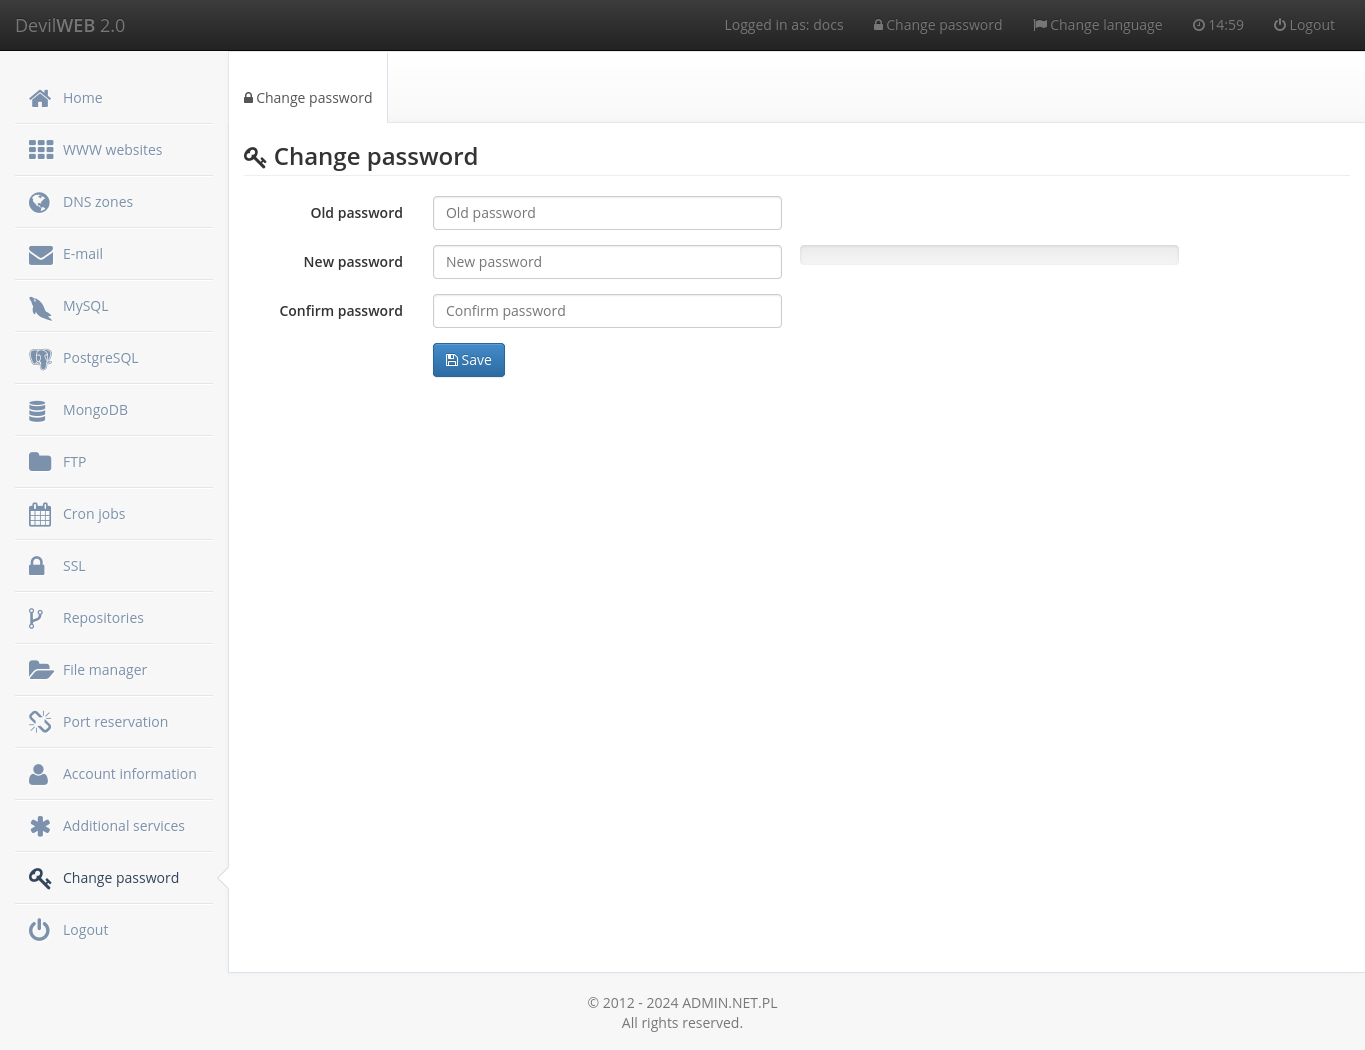Log out using the top-right Logout link
This screenshot has width=1365, height=1050.
(x=1304, y=25)
